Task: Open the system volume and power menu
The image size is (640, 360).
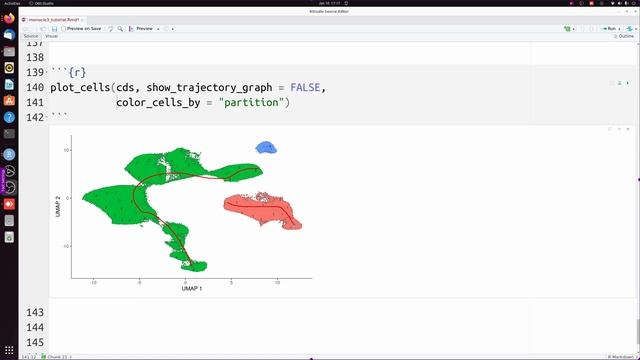Action: click(x=624, y=3)
